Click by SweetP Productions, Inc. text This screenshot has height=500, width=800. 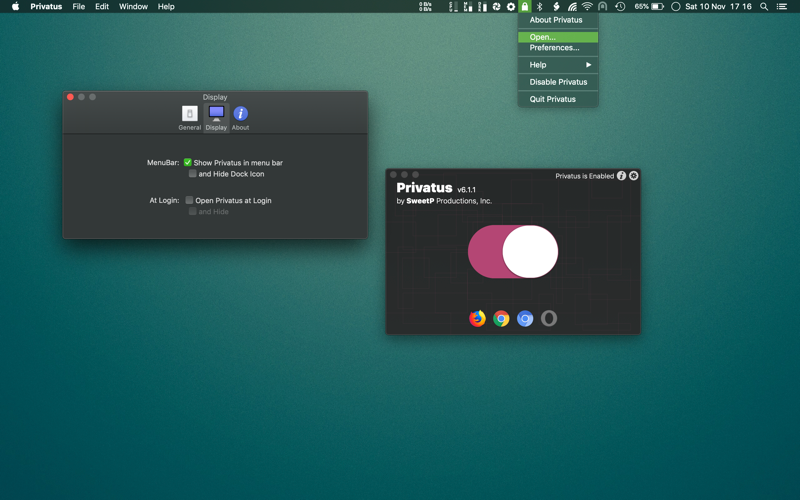pyautogui.click(x=444, y=201)
